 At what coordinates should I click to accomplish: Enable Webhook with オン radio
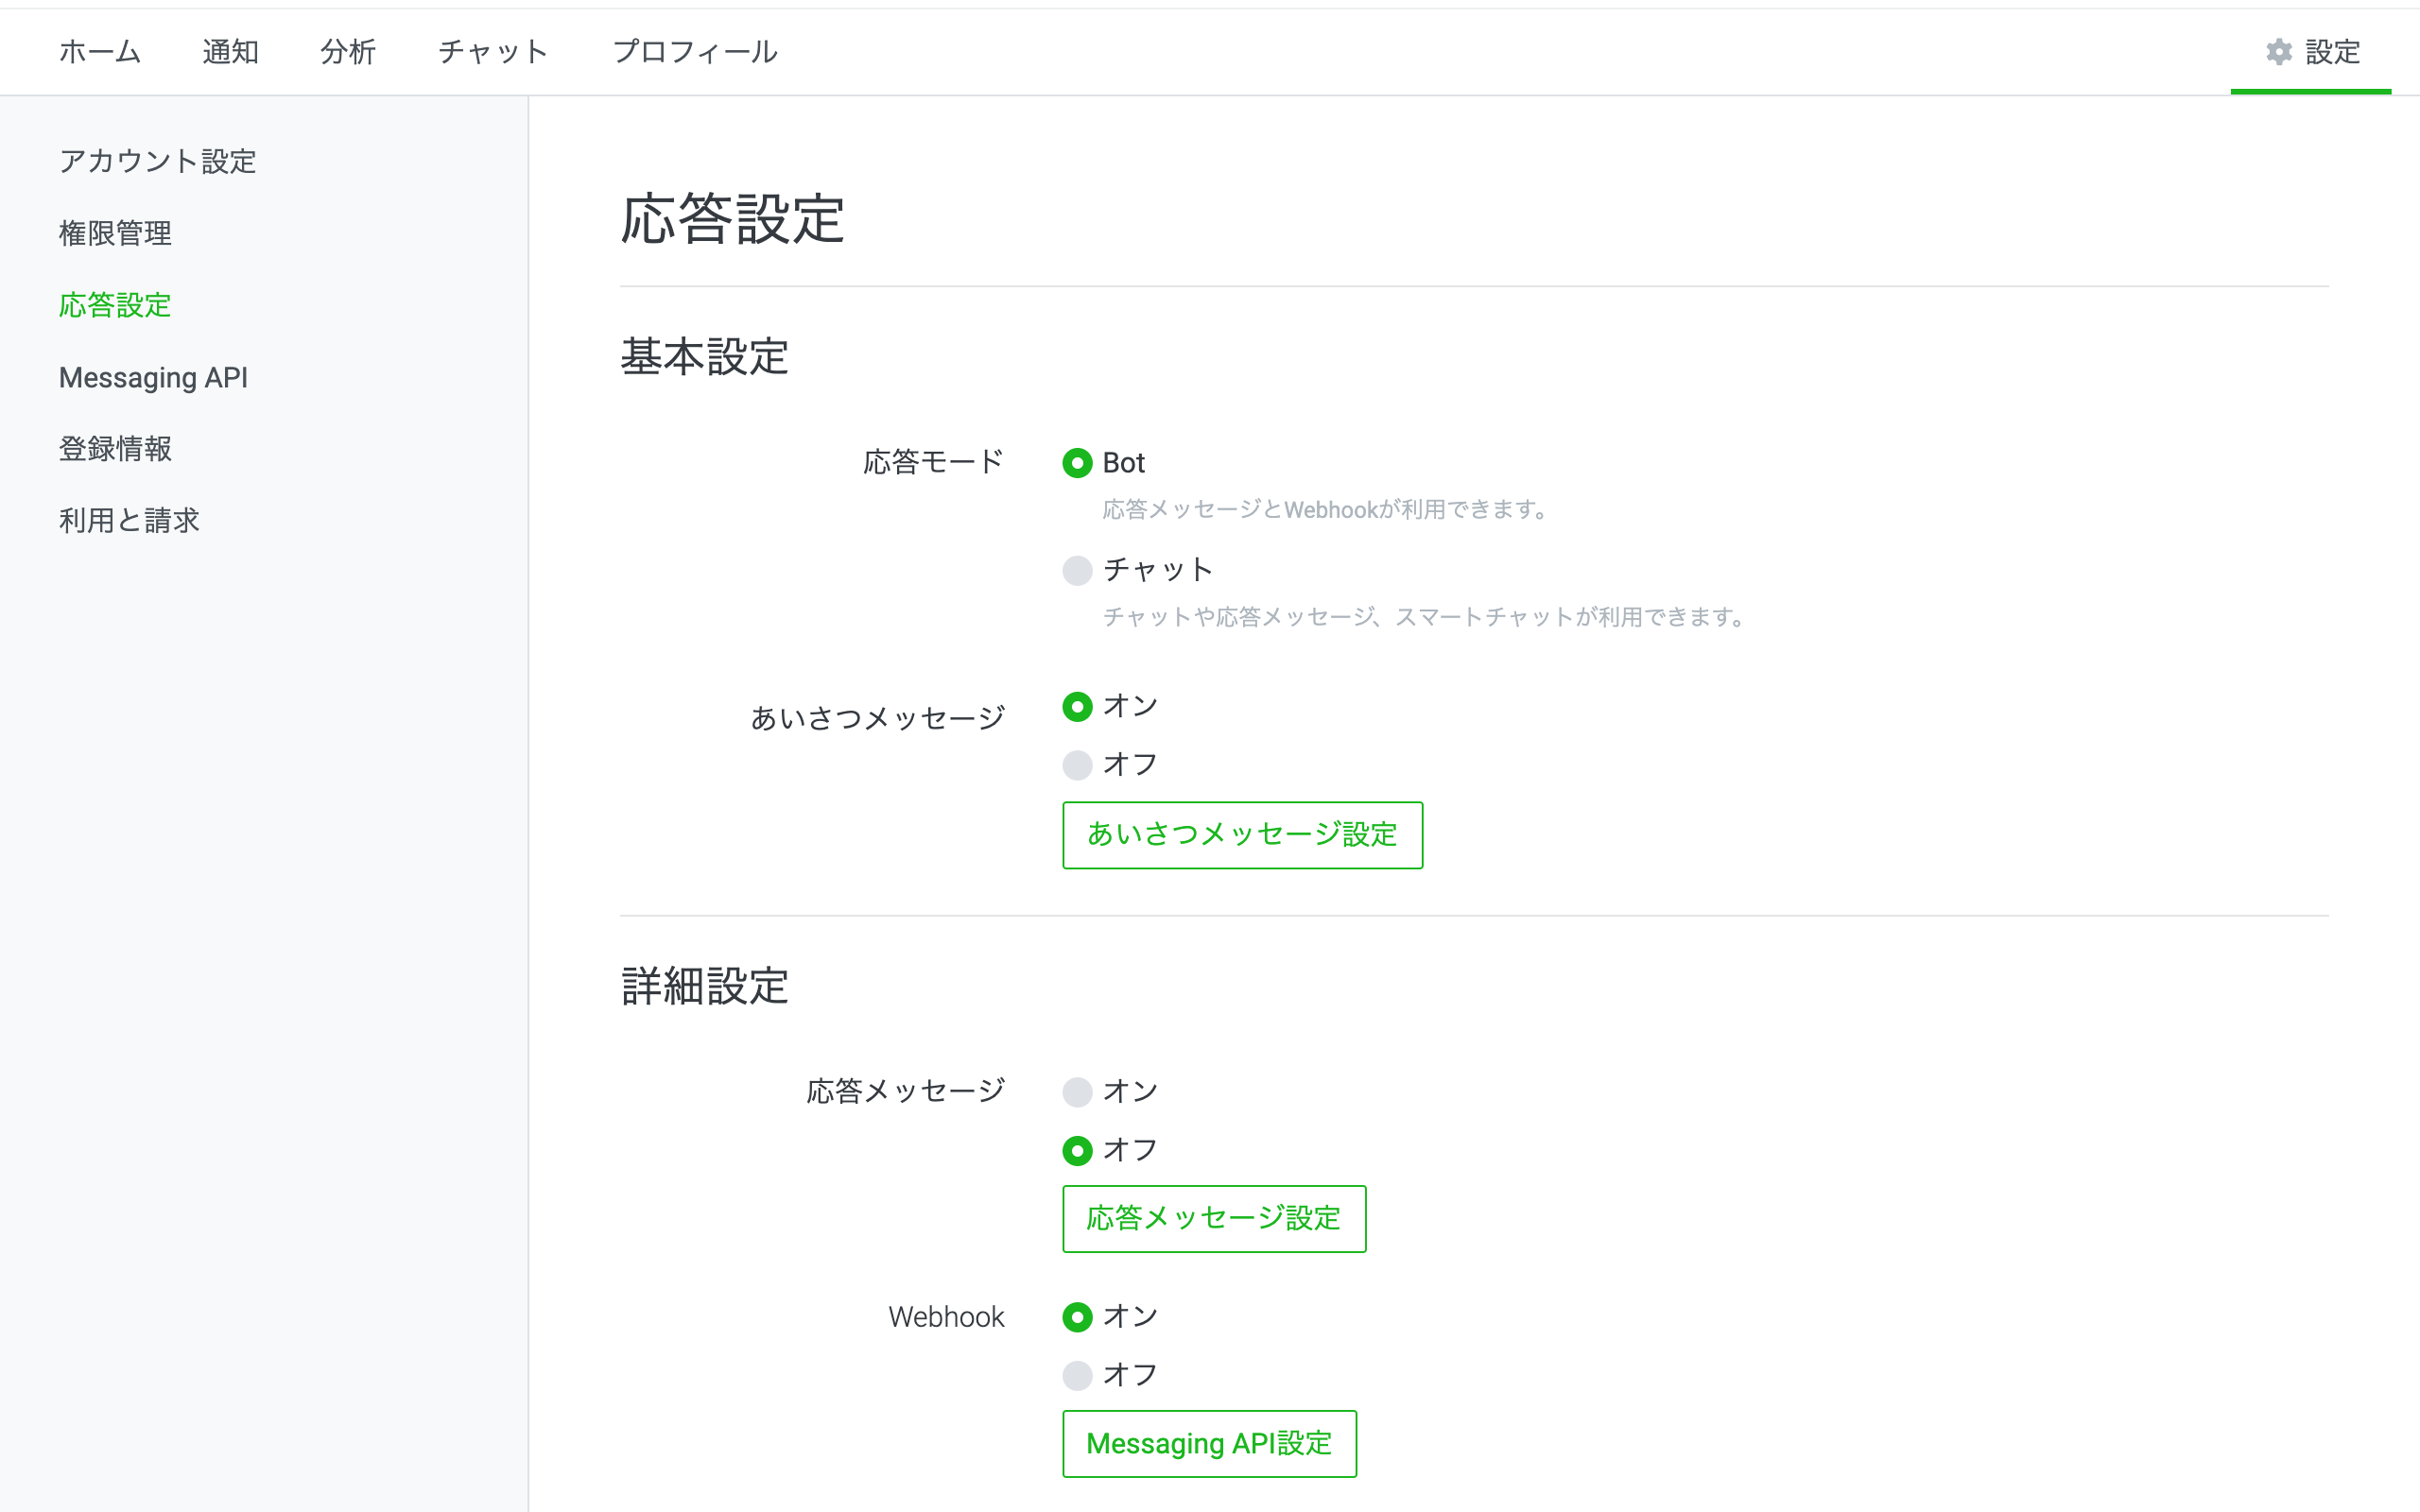[x=1077, y=1317]
